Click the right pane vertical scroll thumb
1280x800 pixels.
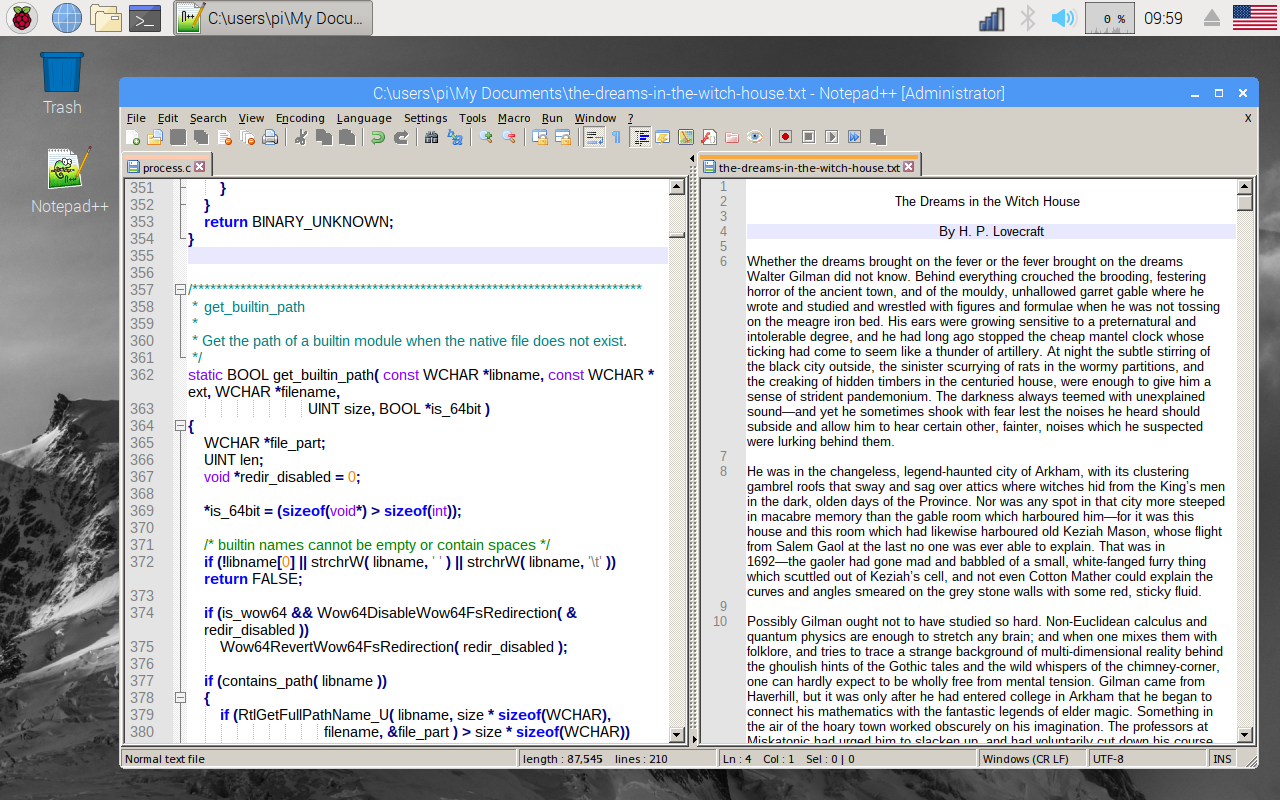point(1245,203)
